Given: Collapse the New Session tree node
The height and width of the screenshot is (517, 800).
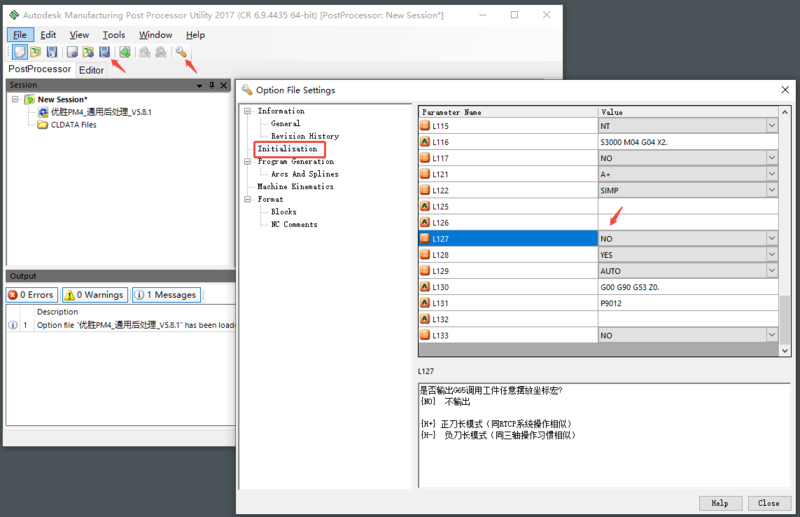Looking at the screenshot, I should (17, 100).
